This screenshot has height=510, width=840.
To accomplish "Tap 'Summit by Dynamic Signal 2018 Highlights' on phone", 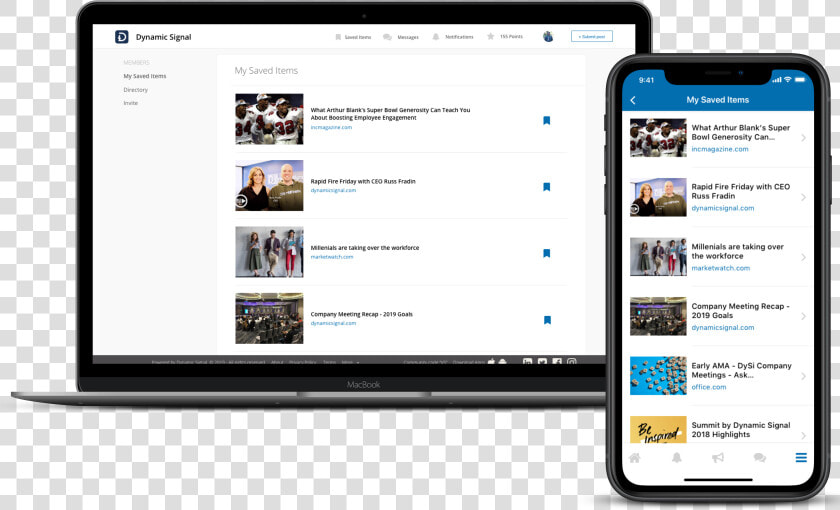I will point(741,430).
